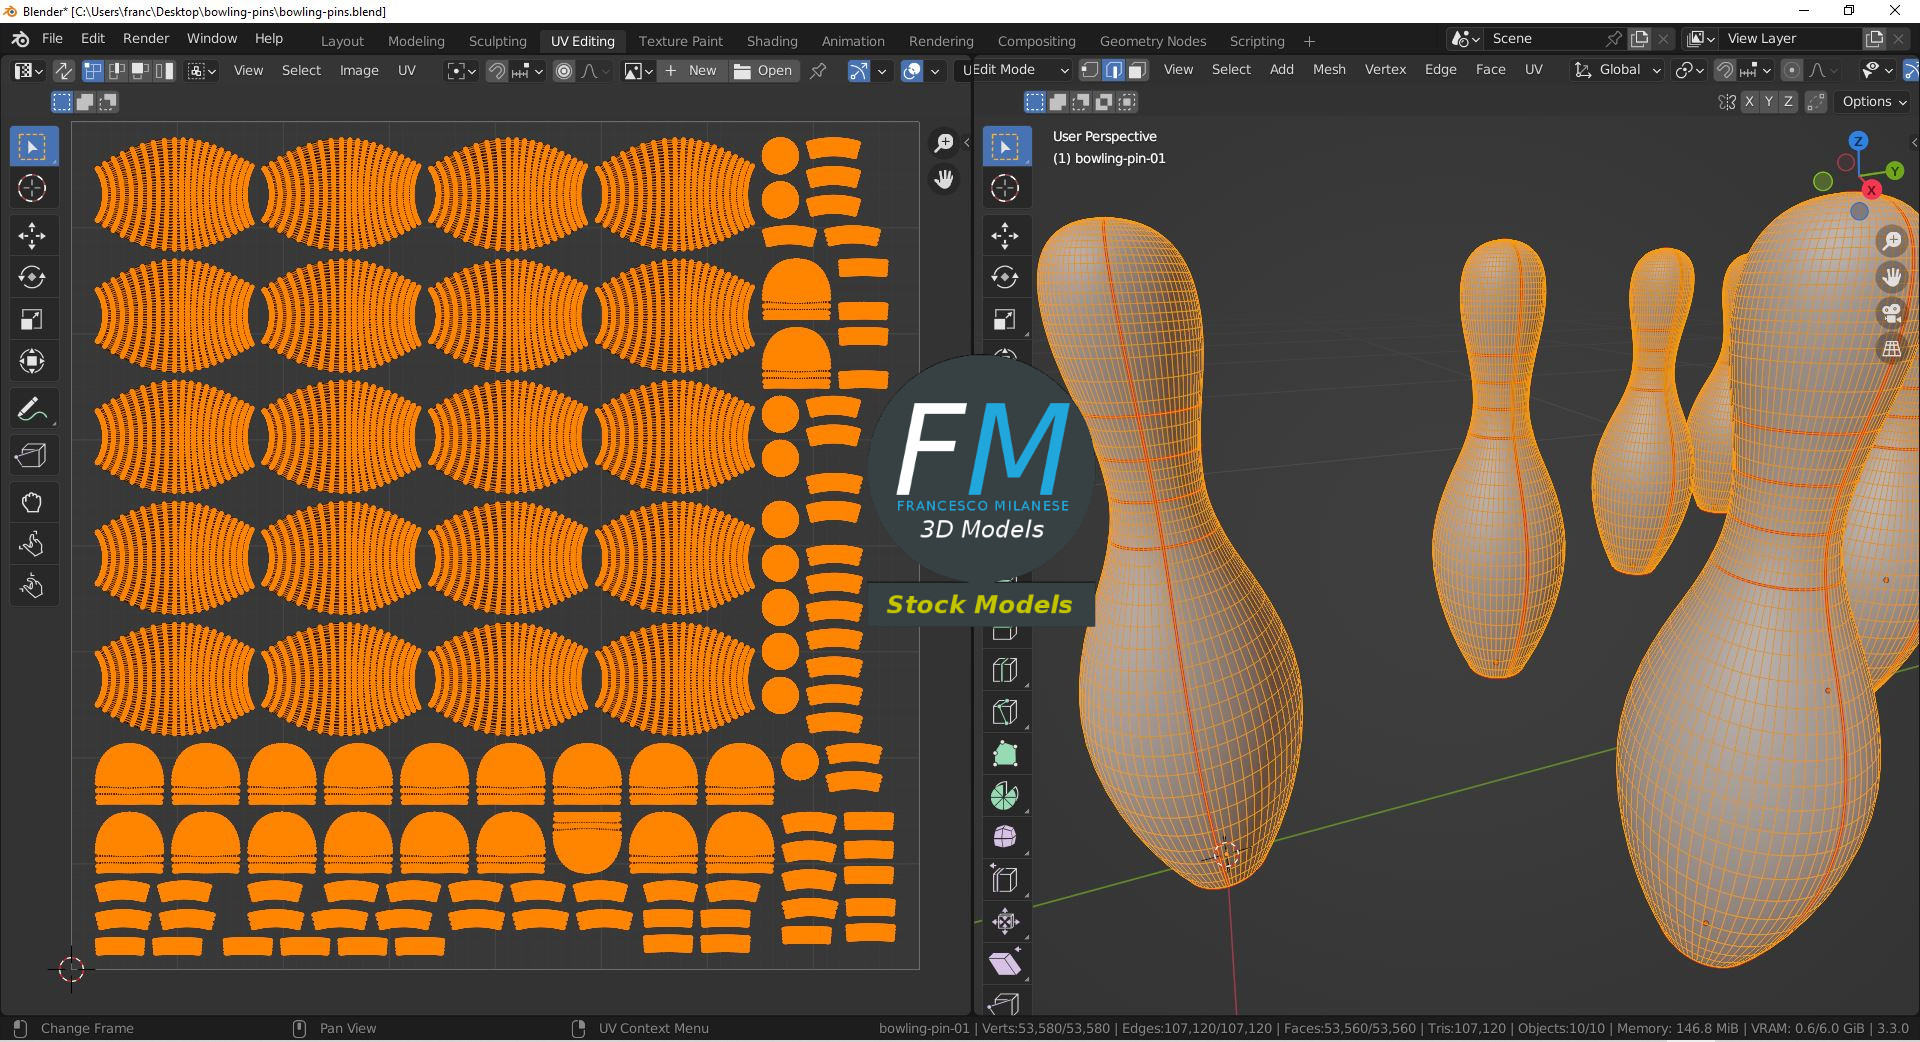Switch perspective/orthographic projection in viewport
Image resolution: width=1920 pixels, height=1042 pixels.
[x=1891, y=349]
